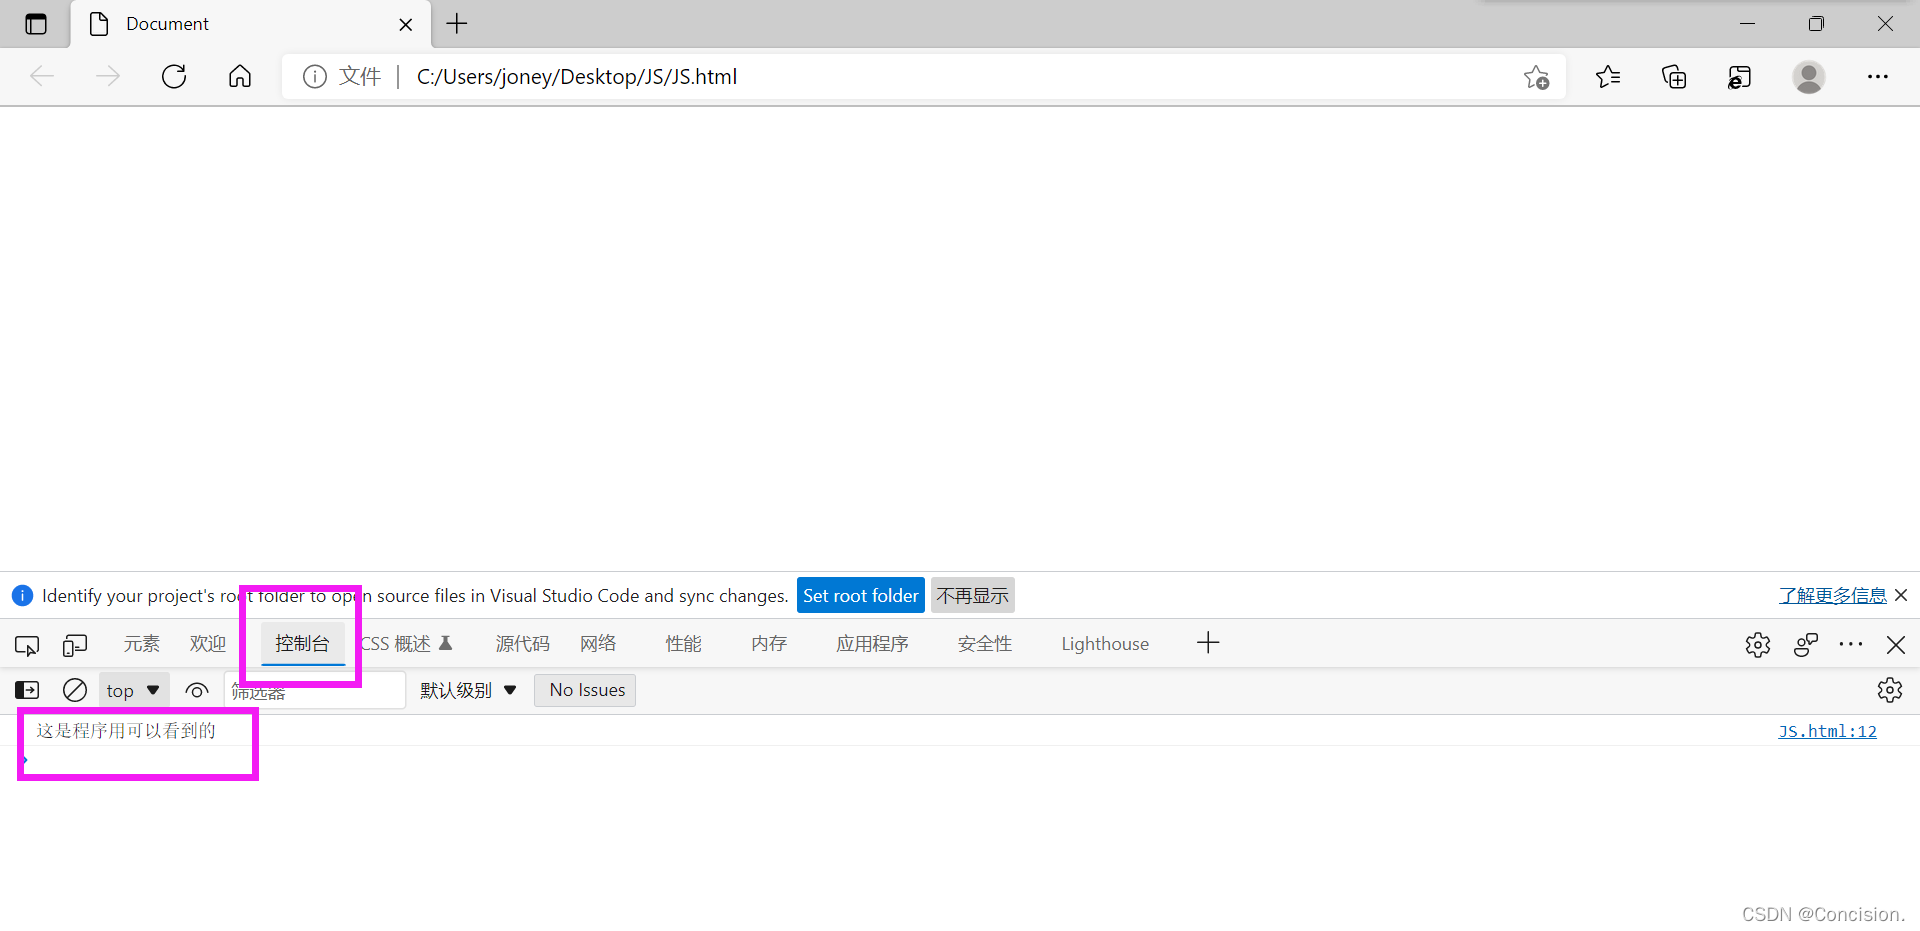The width and height of the screenshot is (1920, 931).
Task: View site information icon in address bar
Action: (314, 76)
